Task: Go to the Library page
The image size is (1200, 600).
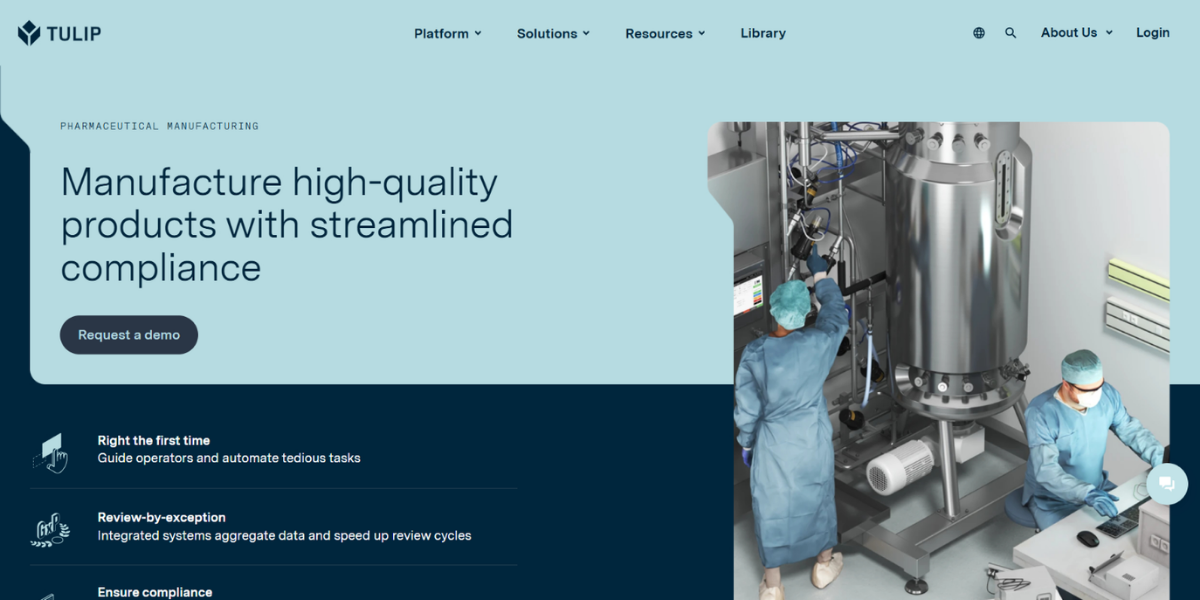Action: (763, 33)
